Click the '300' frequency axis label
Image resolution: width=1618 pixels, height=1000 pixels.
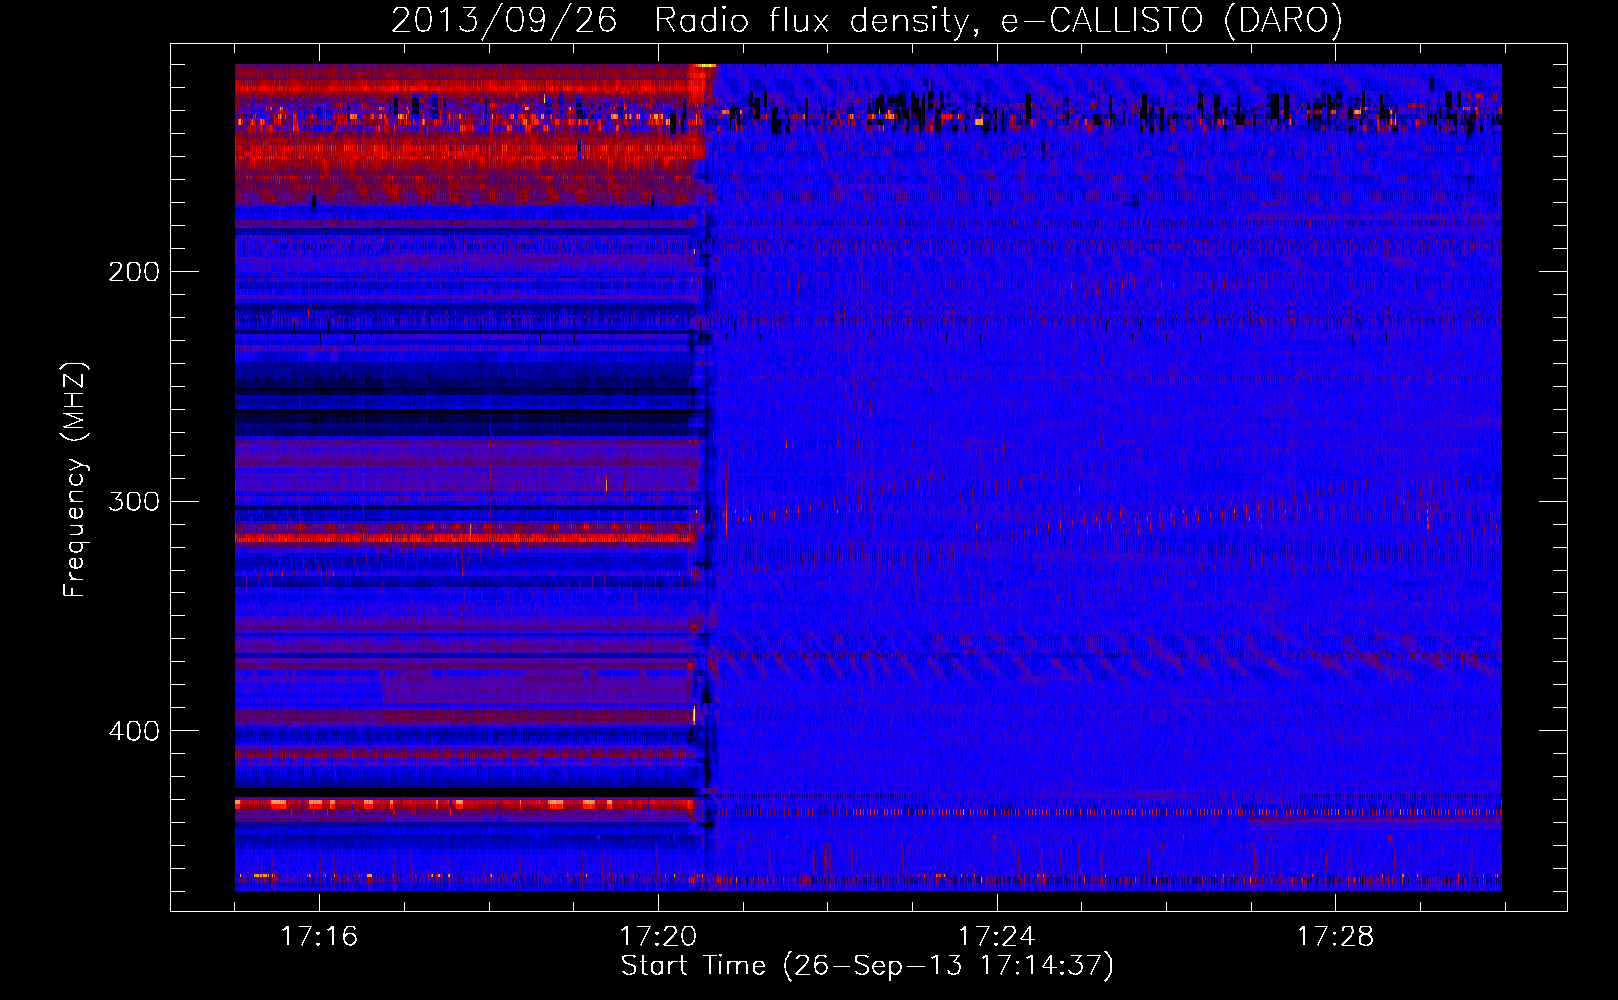(x=134, y=501)
